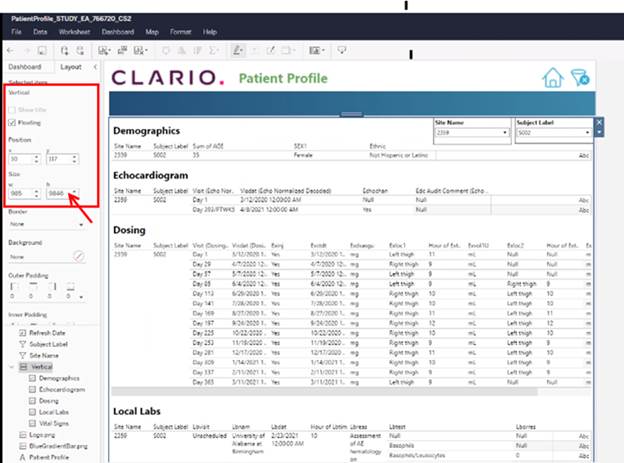The height and width of the screenshot is (463, 624).
Task: Click the Presentation mode toolbar icon
Action: pos(341,50)
